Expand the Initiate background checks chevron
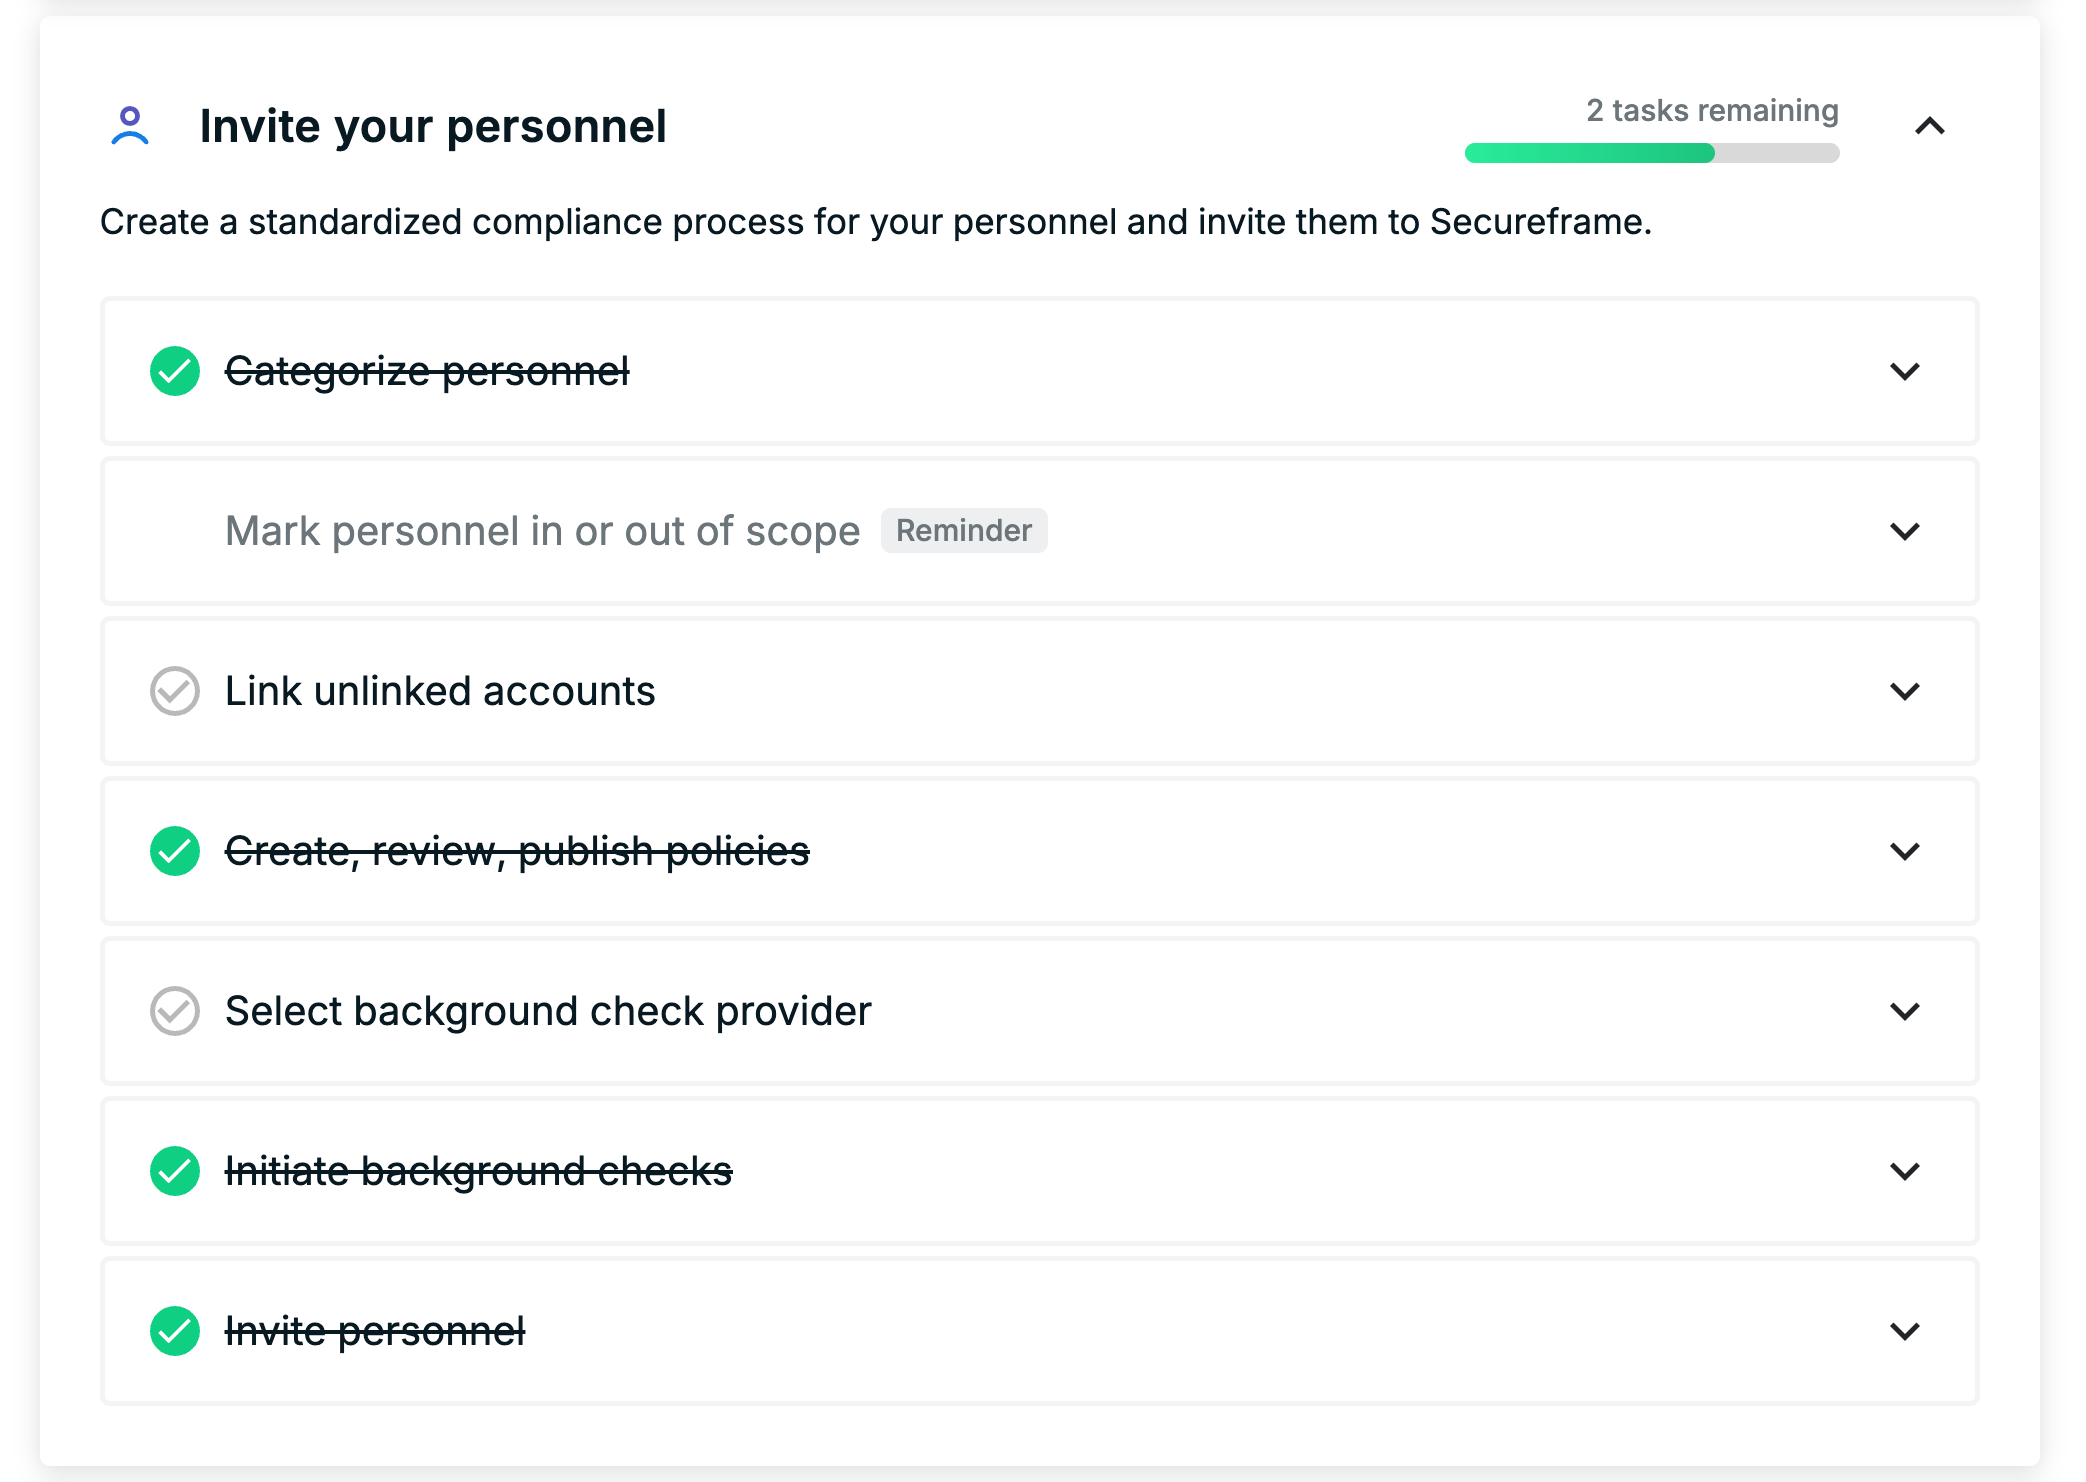Screen dimensions: 2086x1482 pos(1905,1171)
